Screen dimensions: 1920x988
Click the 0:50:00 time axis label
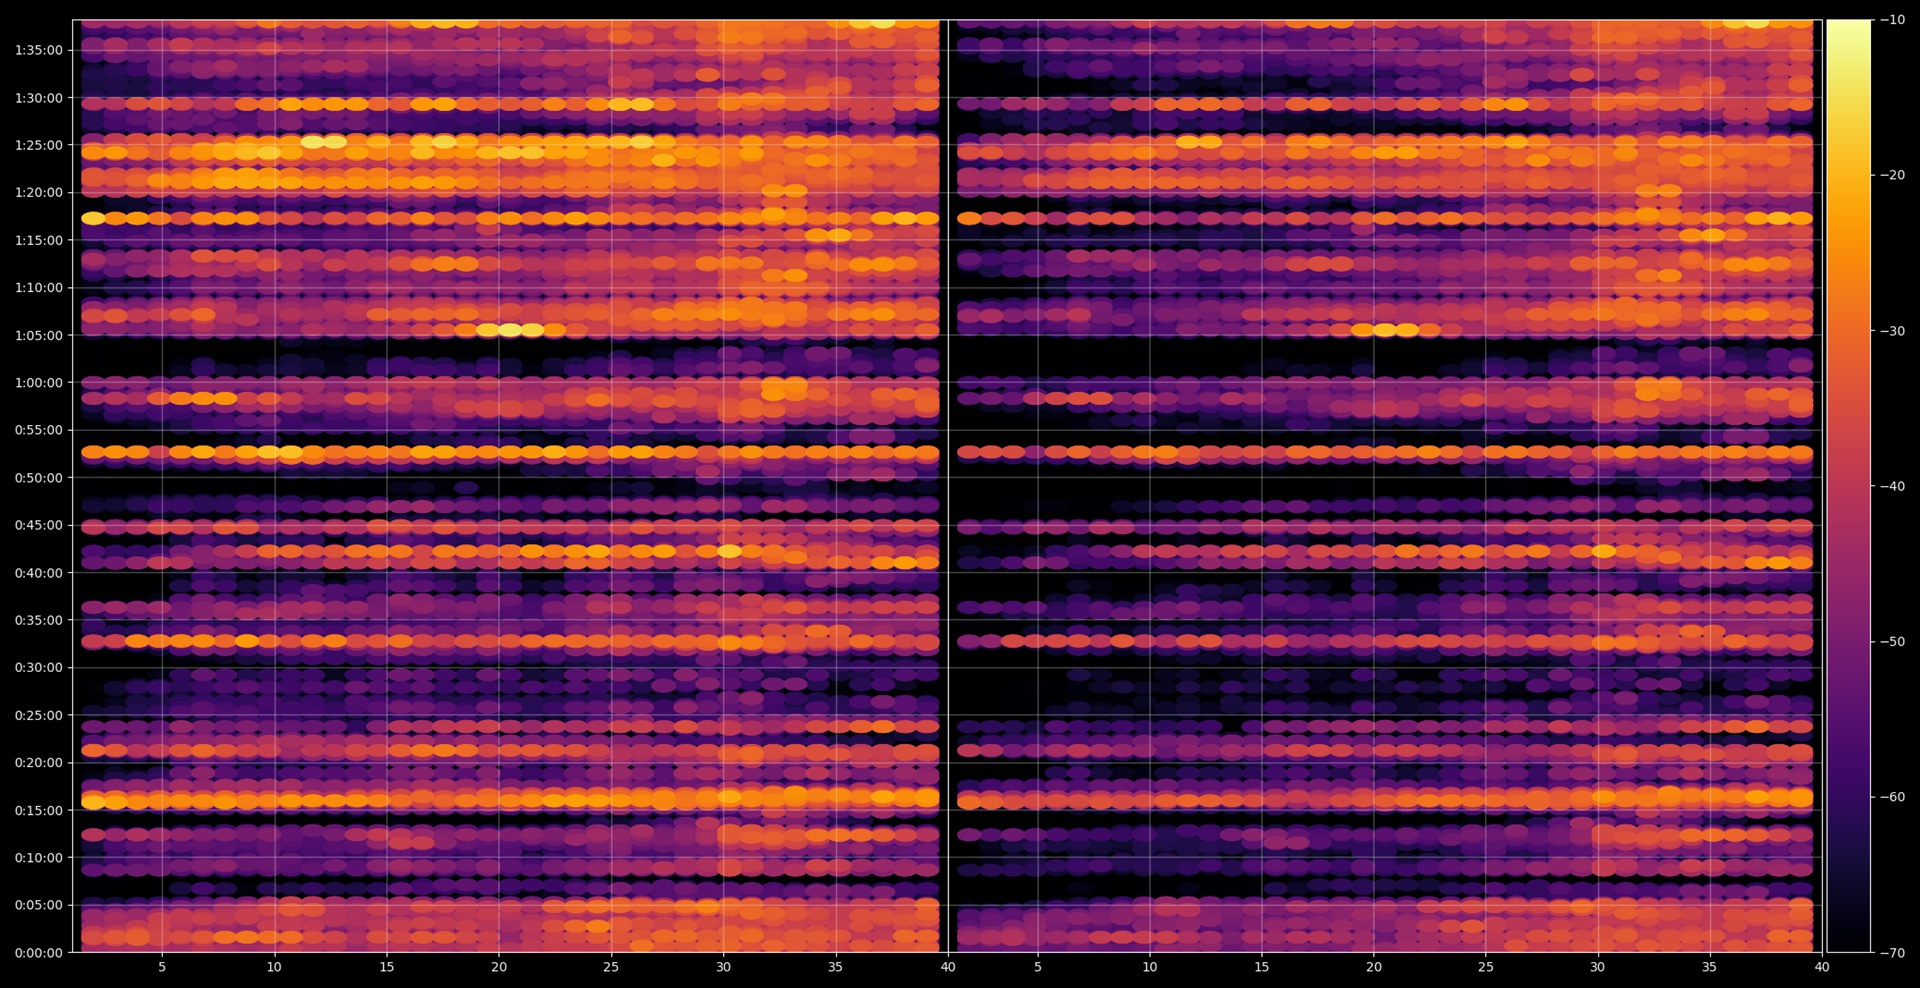39,478
